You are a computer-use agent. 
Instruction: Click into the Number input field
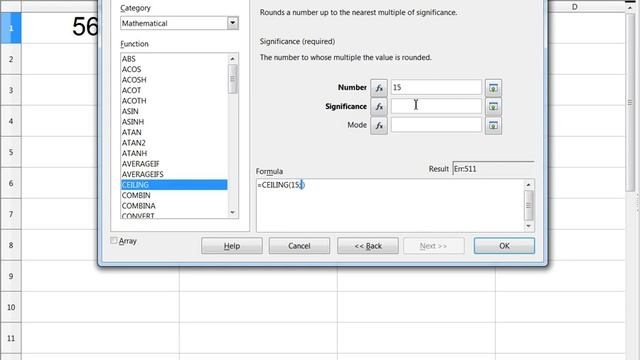[x=436, y=87]
